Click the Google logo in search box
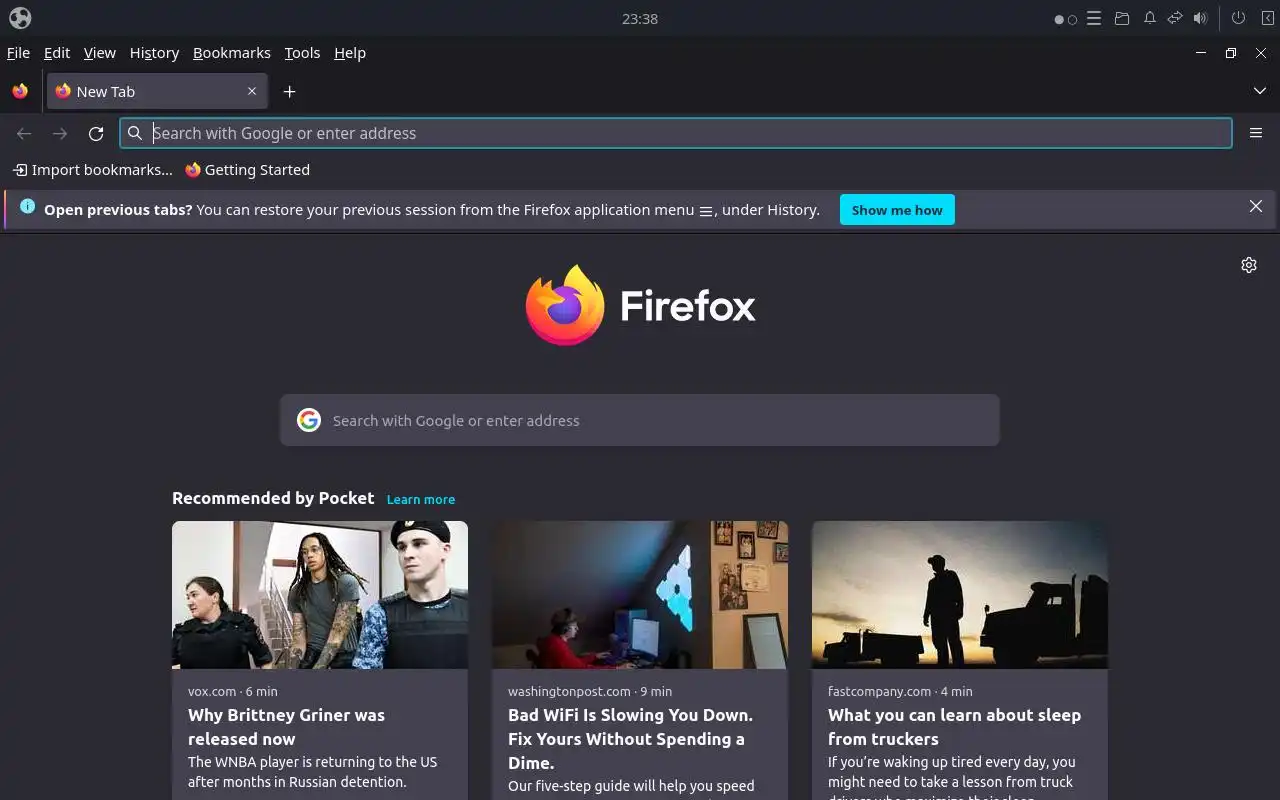This screenshot has width=1280, height=800. tap(309, 420)
